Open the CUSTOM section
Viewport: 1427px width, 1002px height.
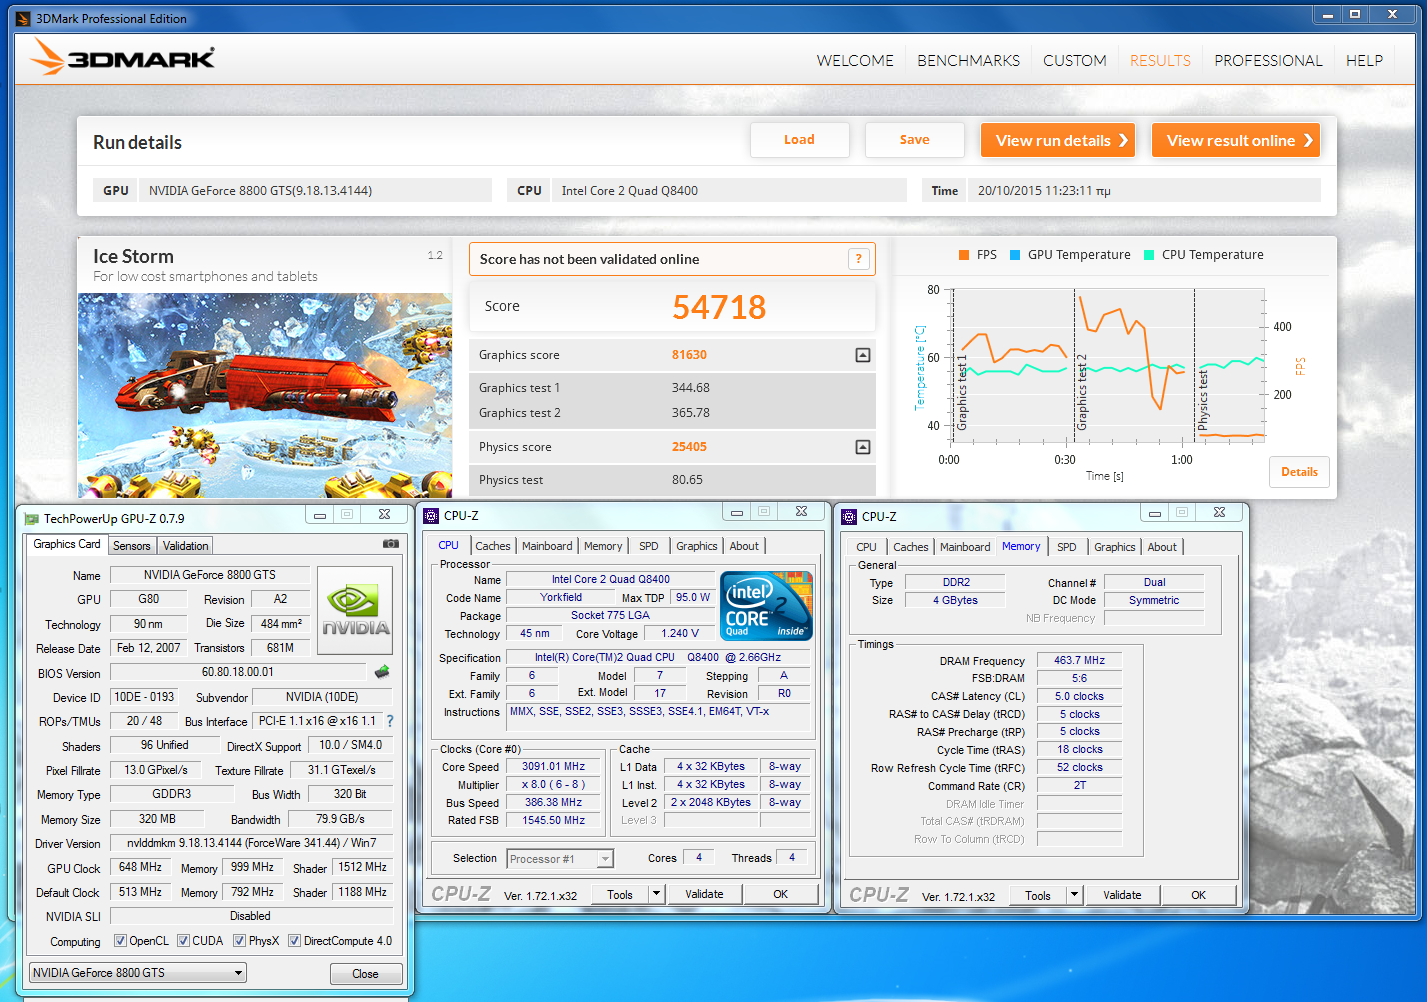(1075, 61)
